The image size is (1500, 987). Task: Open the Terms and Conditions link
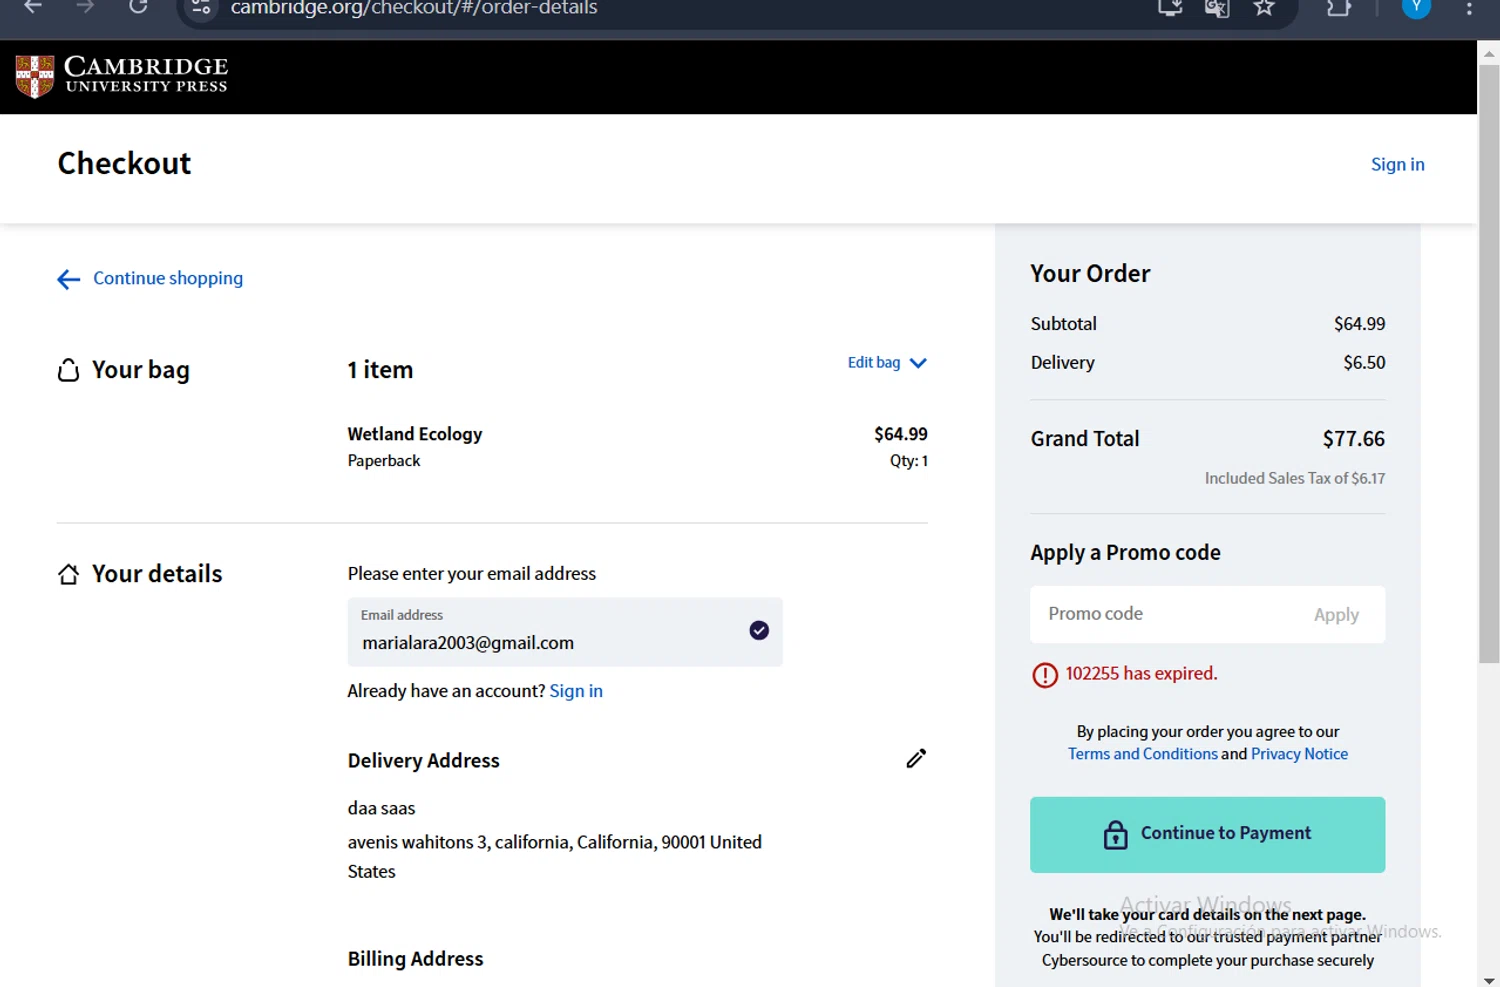point(1142,754)
